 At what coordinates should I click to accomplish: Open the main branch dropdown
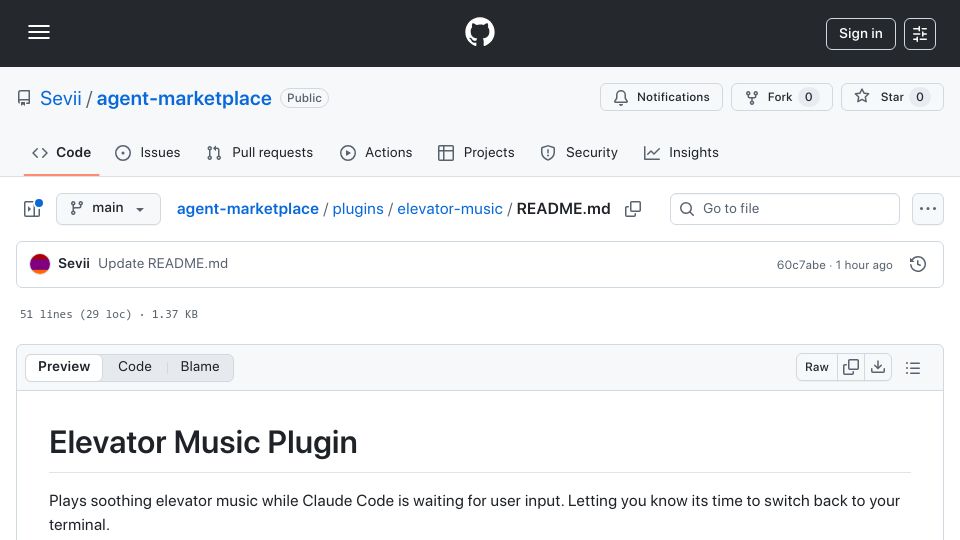(x=108, y=209)
